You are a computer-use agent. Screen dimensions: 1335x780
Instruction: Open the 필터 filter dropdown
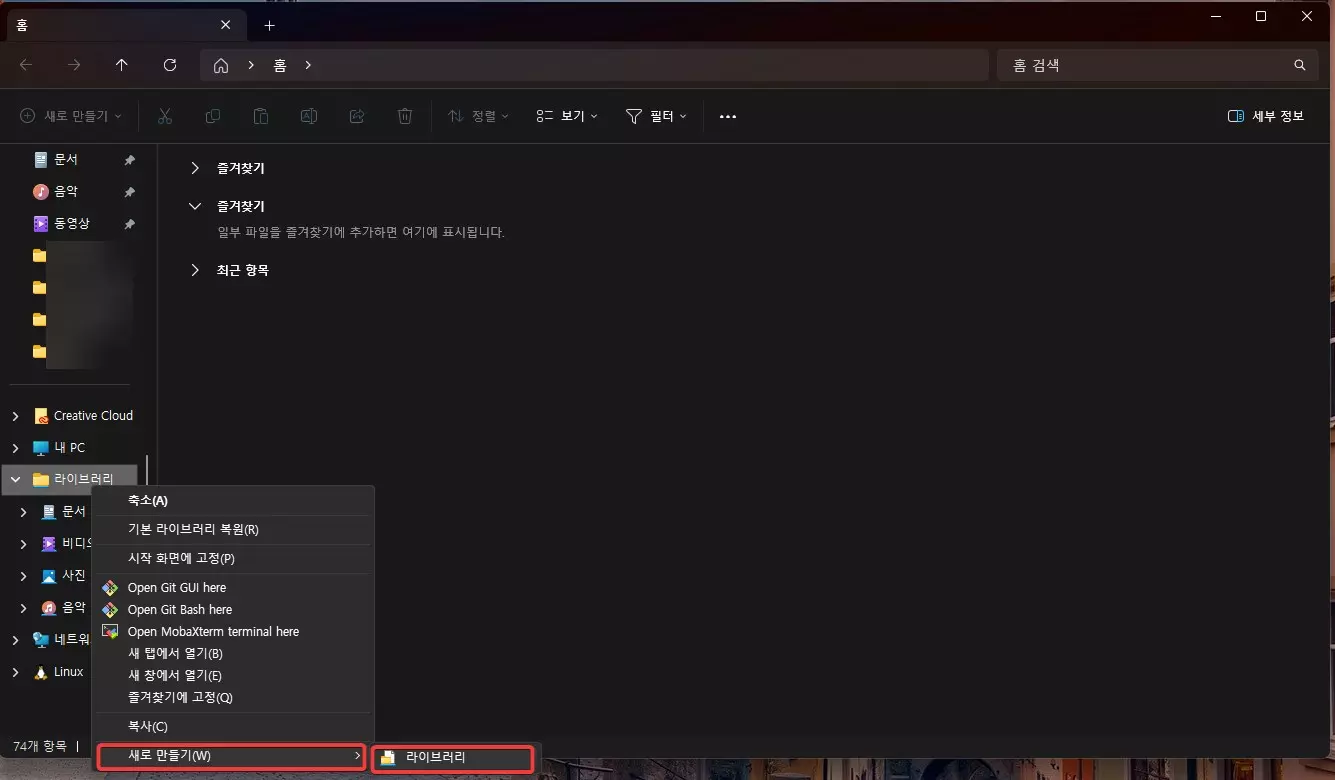point(655,115)
